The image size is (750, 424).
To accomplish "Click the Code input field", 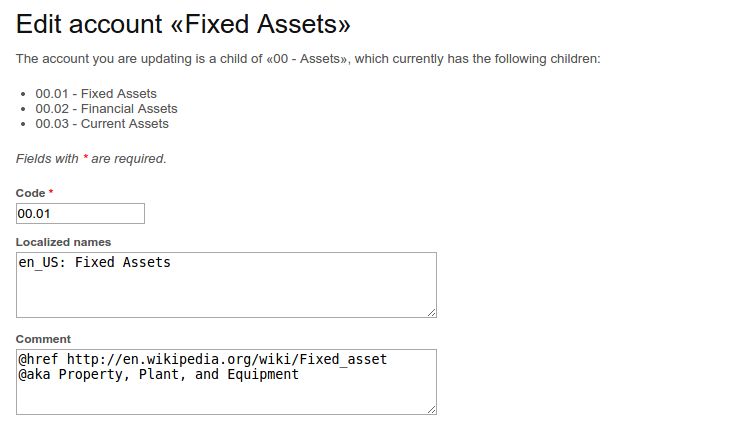I will pyautogui.click(x=80, y=213).
